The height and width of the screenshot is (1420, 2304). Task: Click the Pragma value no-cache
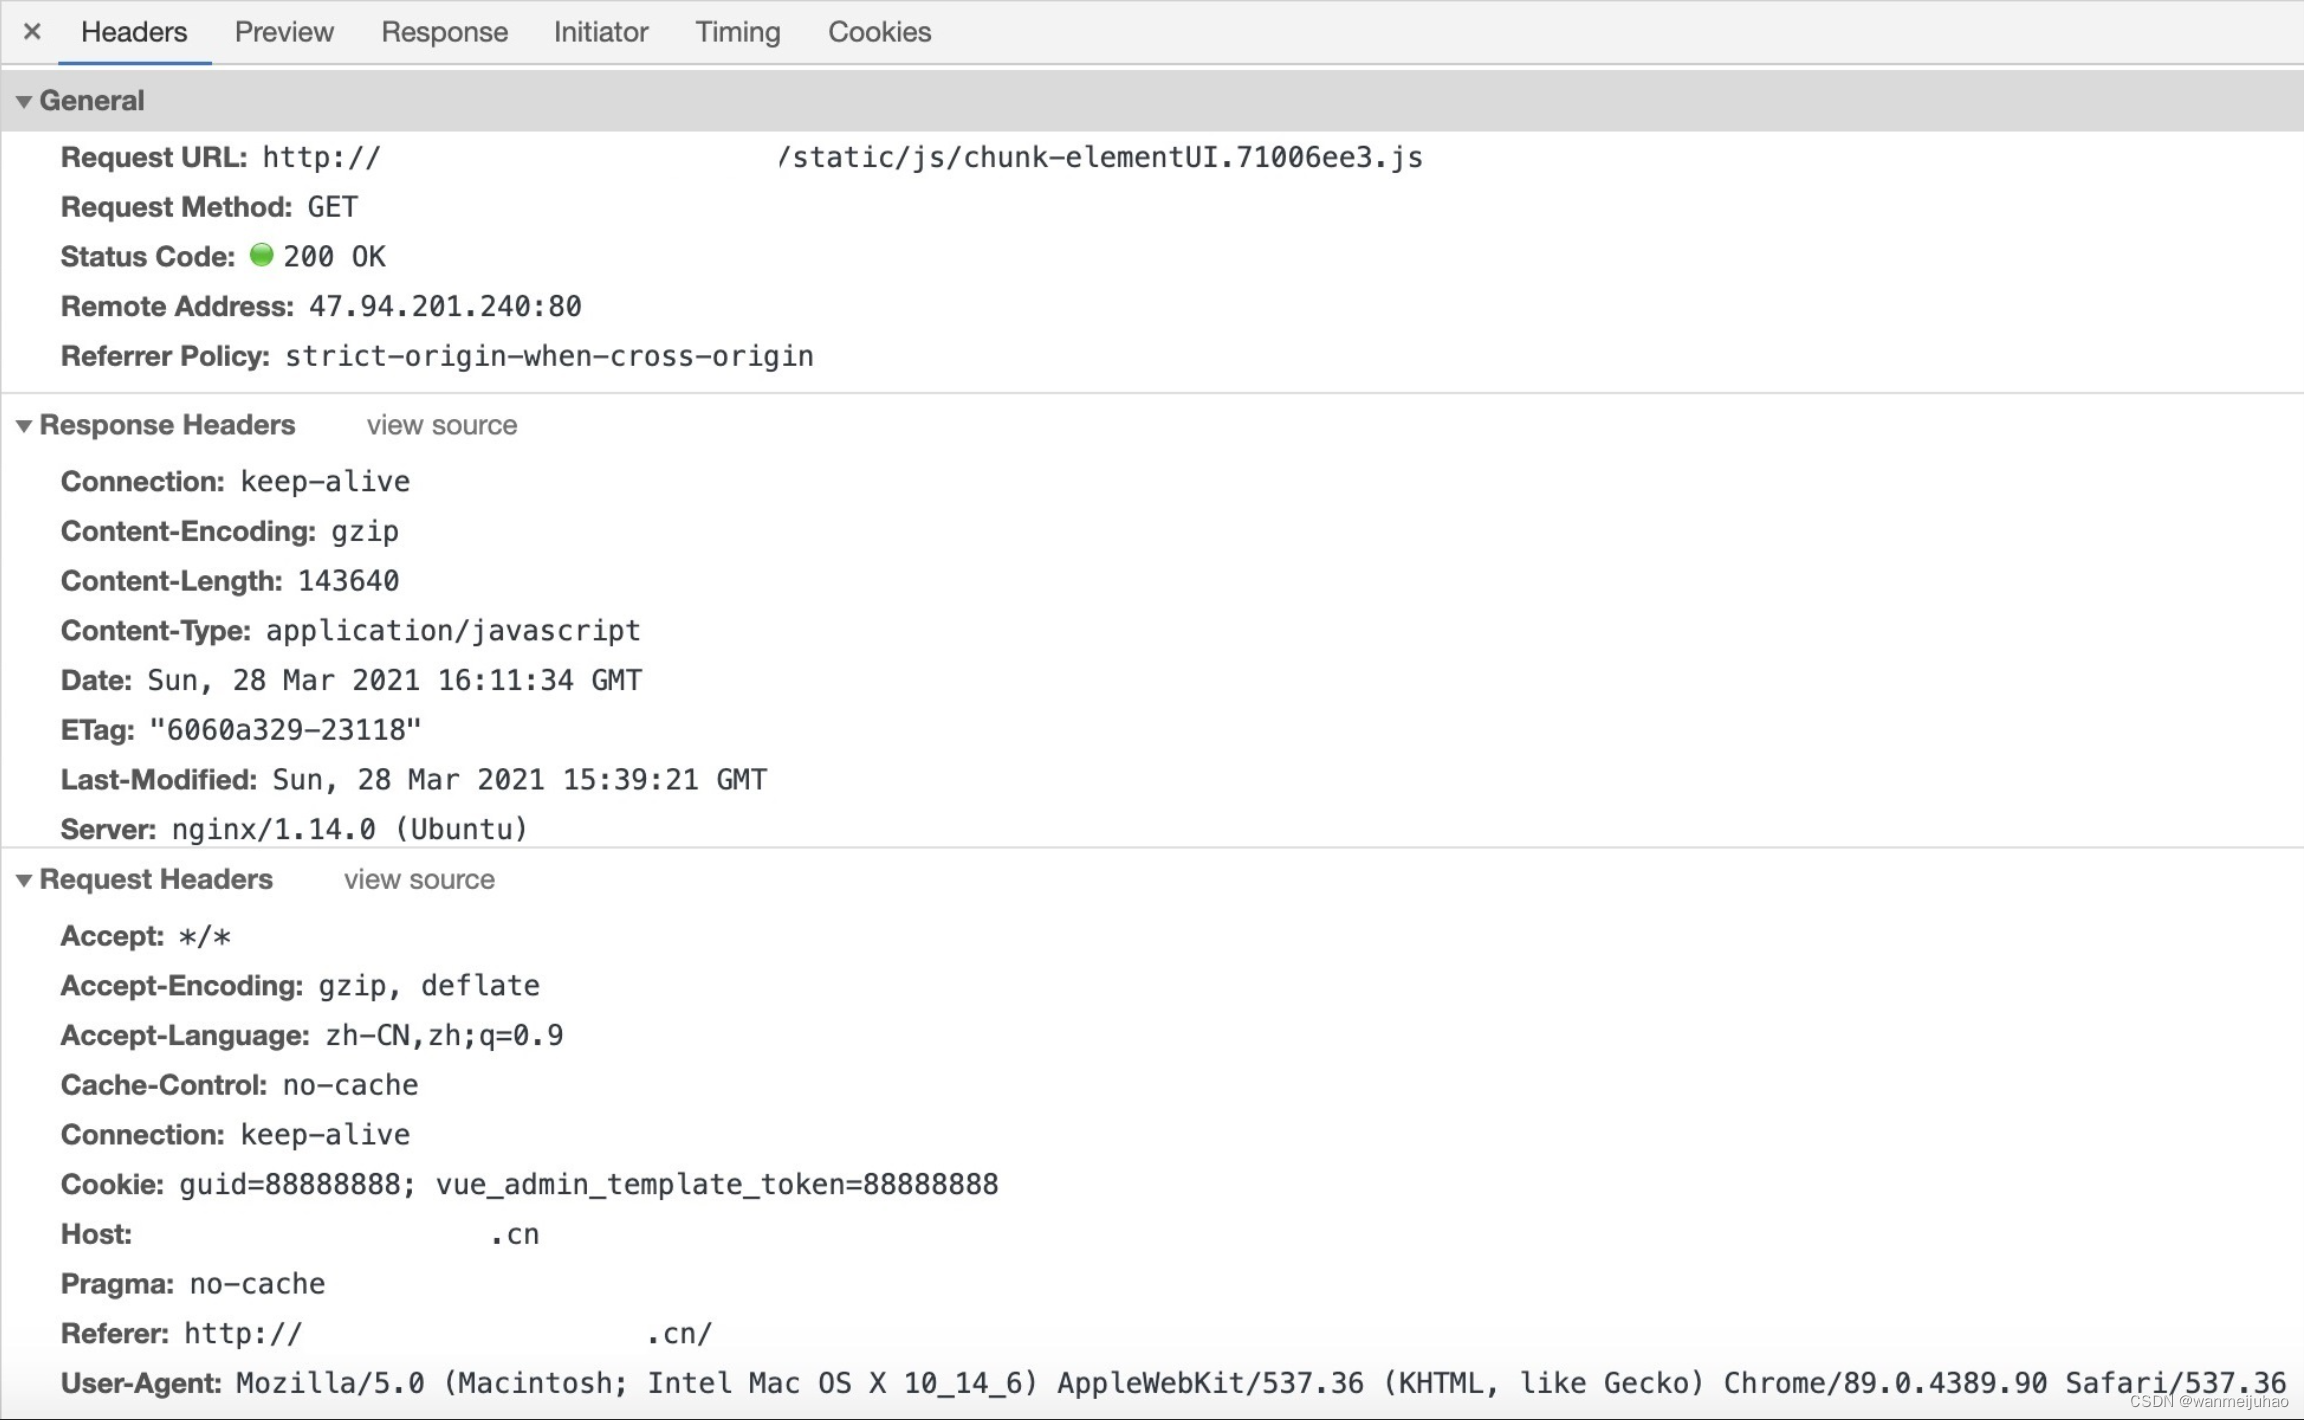click(x=257, y=1284)
